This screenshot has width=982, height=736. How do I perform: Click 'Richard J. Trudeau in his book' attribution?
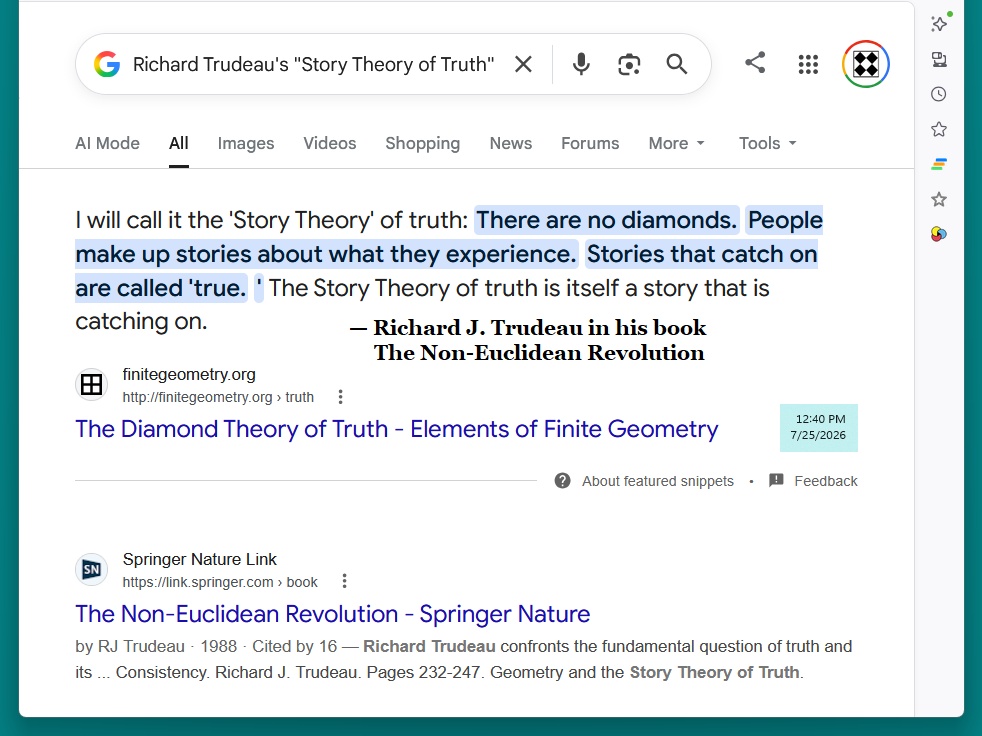(x=540, y=328)
